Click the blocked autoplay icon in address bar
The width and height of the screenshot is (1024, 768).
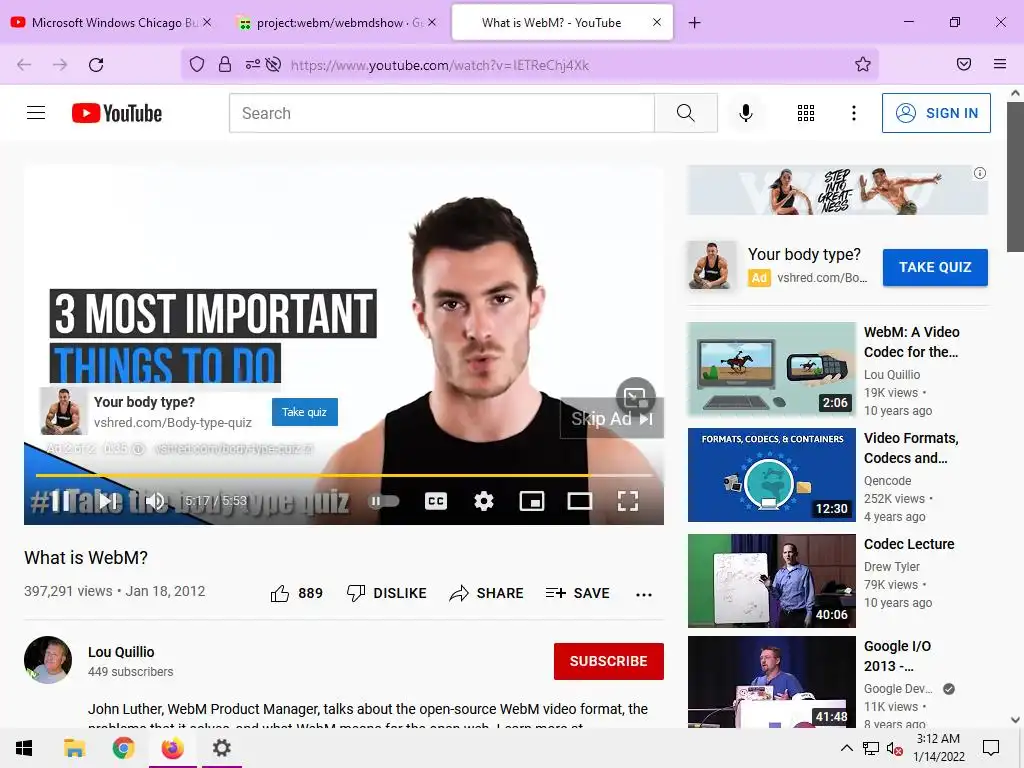click(274, 64)
